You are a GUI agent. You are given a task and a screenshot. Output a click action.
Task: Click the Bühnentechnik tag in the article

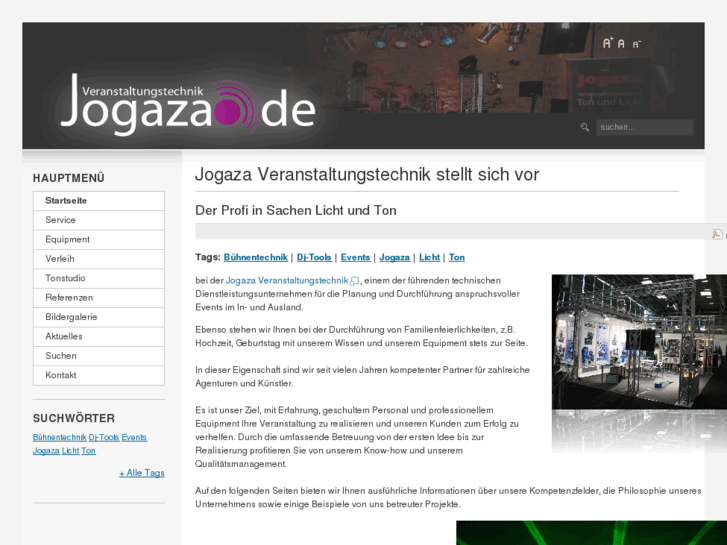[255, 257]
